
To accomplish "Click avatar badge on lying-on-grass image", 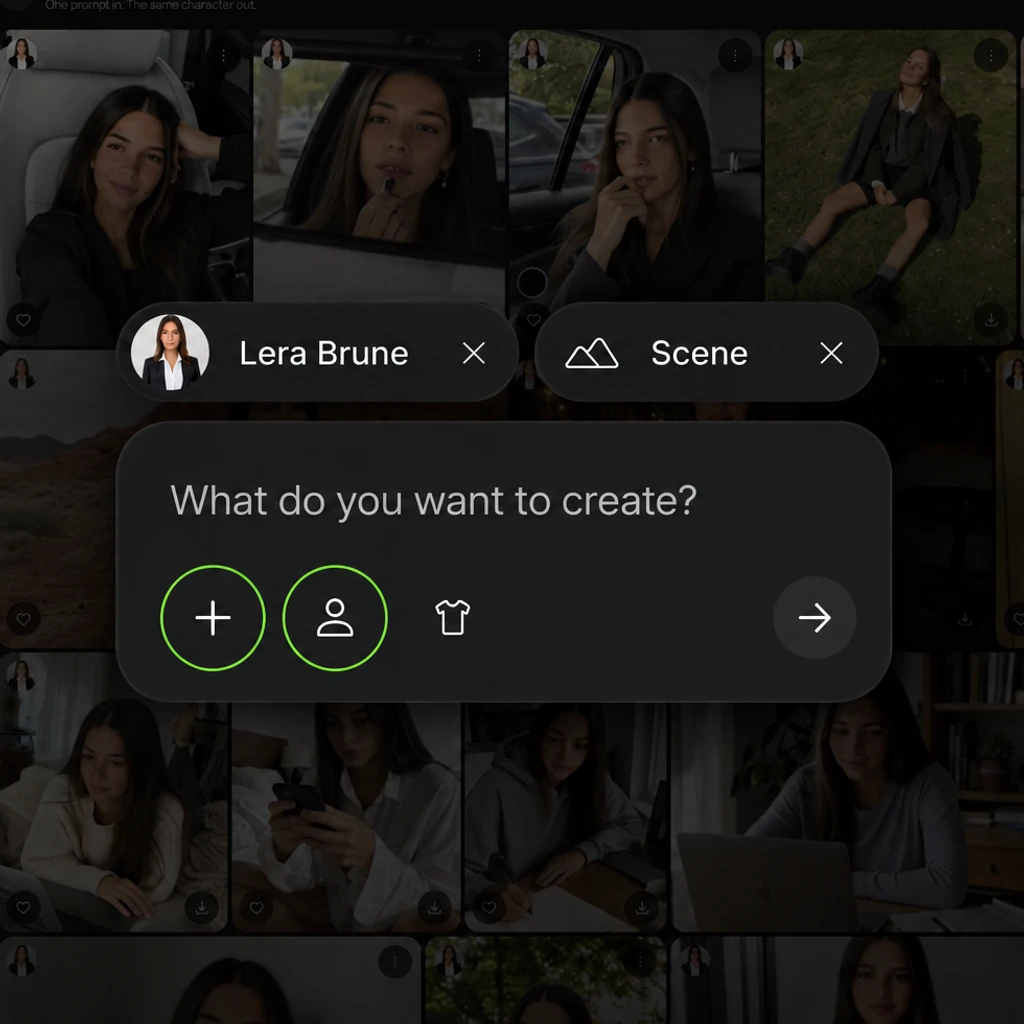I will pyautogui.click(x=789, y=54).
